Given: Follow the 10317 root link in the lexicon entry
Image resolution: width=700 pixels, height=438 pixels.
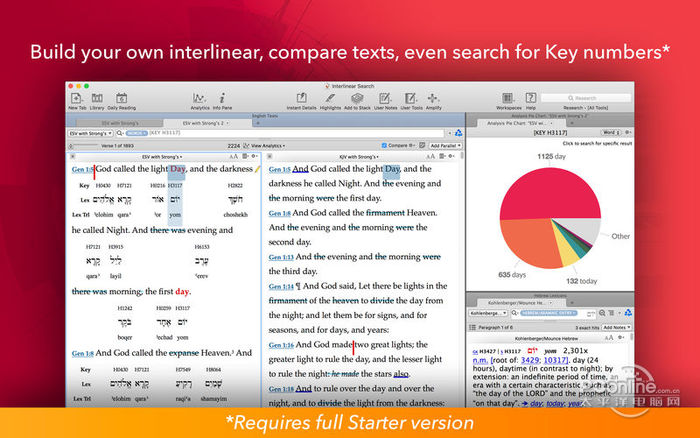Looking at the screenshot, I should pos(555,360).
